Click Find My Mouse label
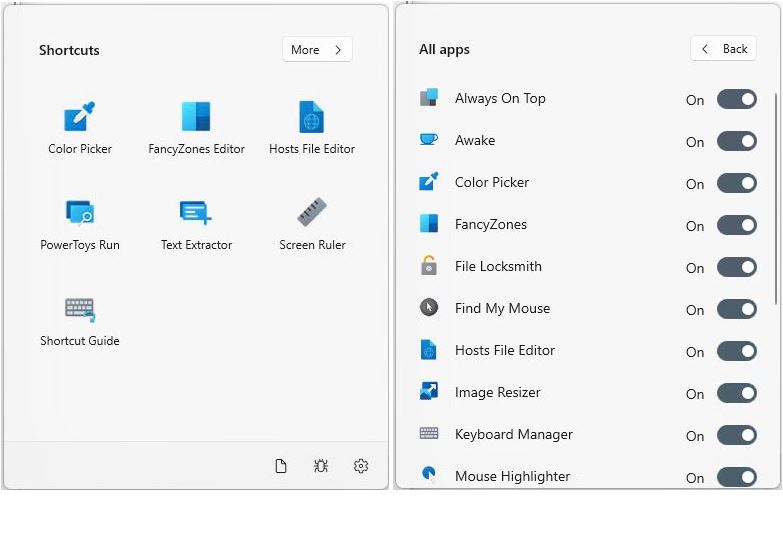 pyautogui.click(x=502, y=309)
